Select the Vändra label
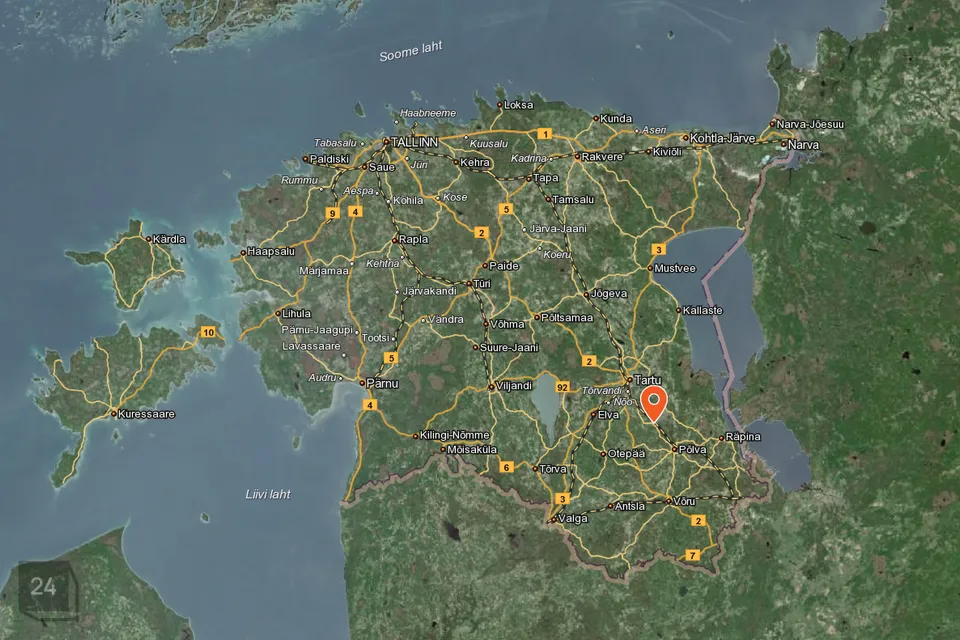Image resolution: width=960 pixels, height=640 pixels. pyautogui.click(x=446, y=320)
